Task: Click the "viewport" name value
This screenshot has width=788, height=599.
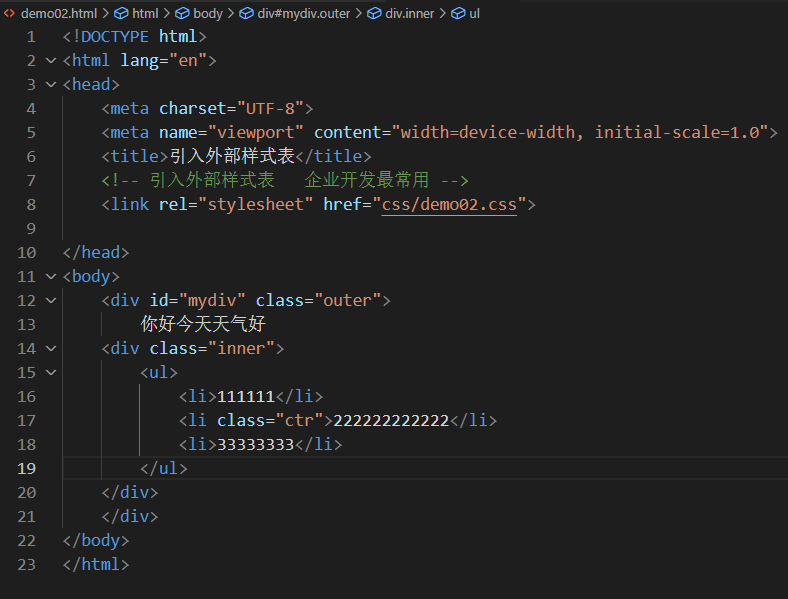Action: point(256,133)
